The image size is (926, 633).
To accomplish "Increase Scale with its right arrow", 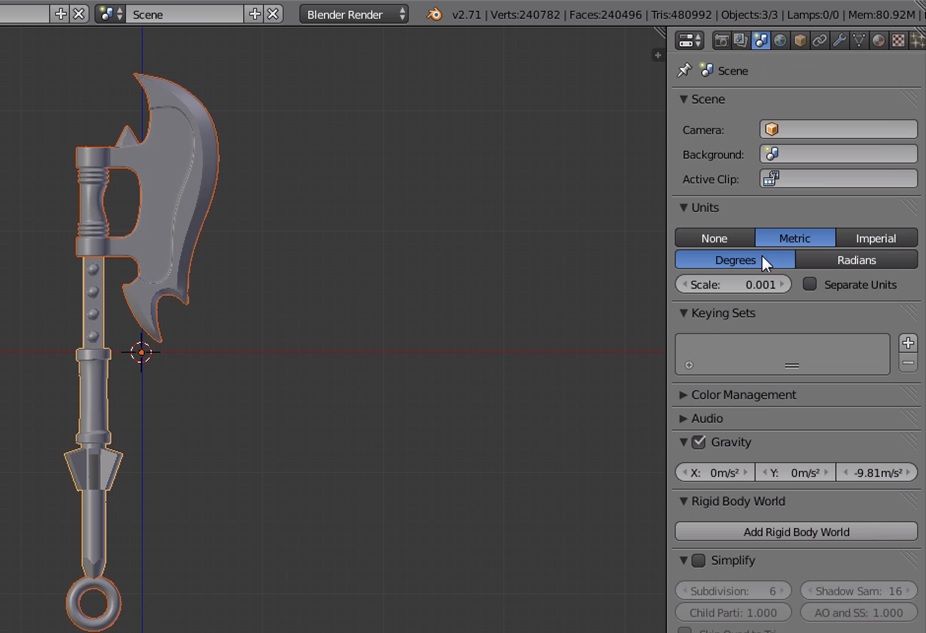I will (x=782, y=284).
